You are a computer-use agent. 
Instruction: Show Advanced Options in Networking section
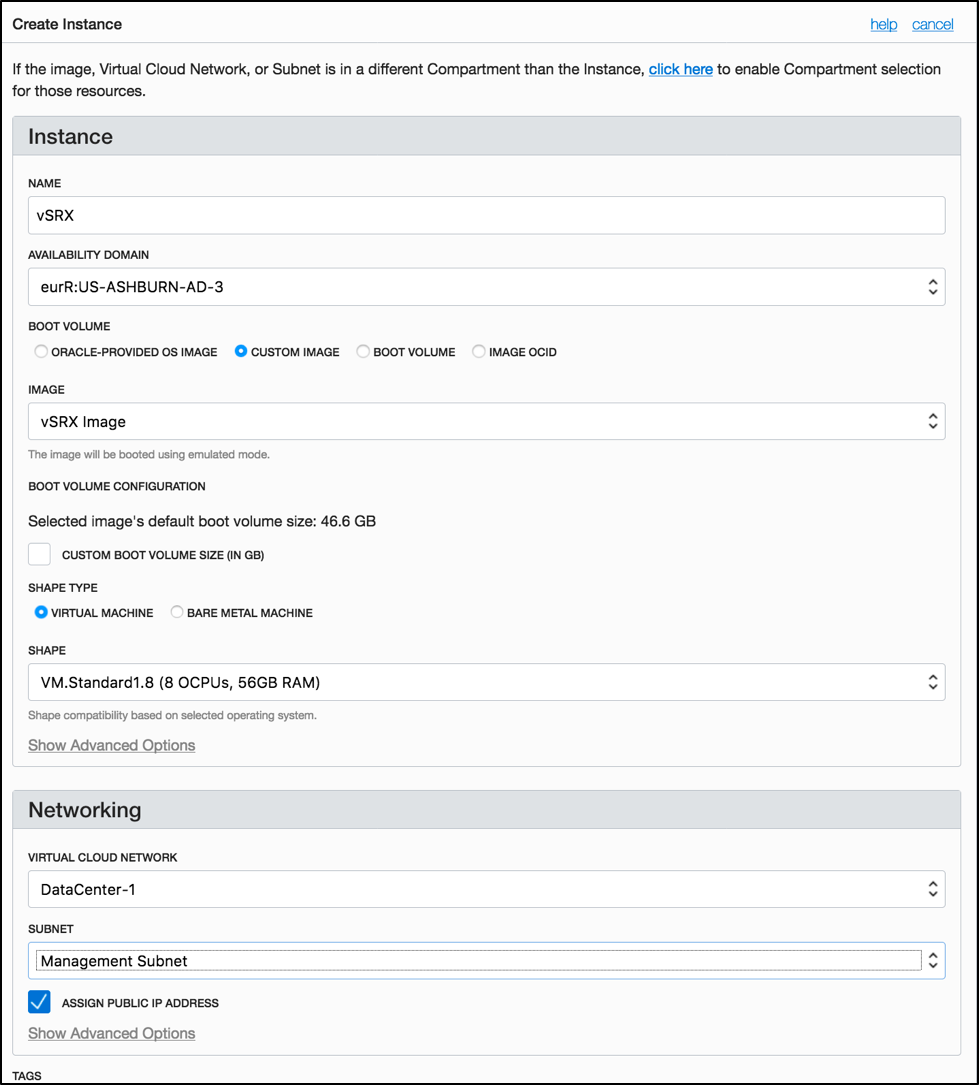(112, 1033)
